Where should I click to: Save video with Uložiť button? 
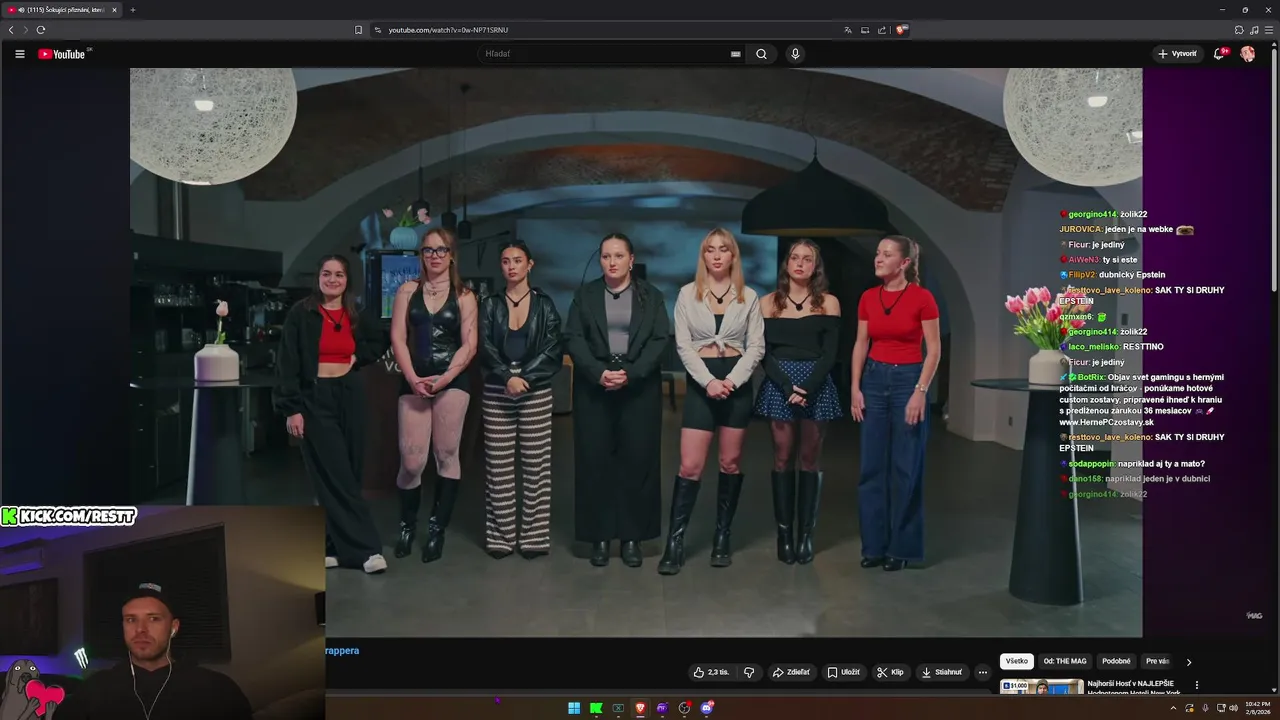point(843,672)
